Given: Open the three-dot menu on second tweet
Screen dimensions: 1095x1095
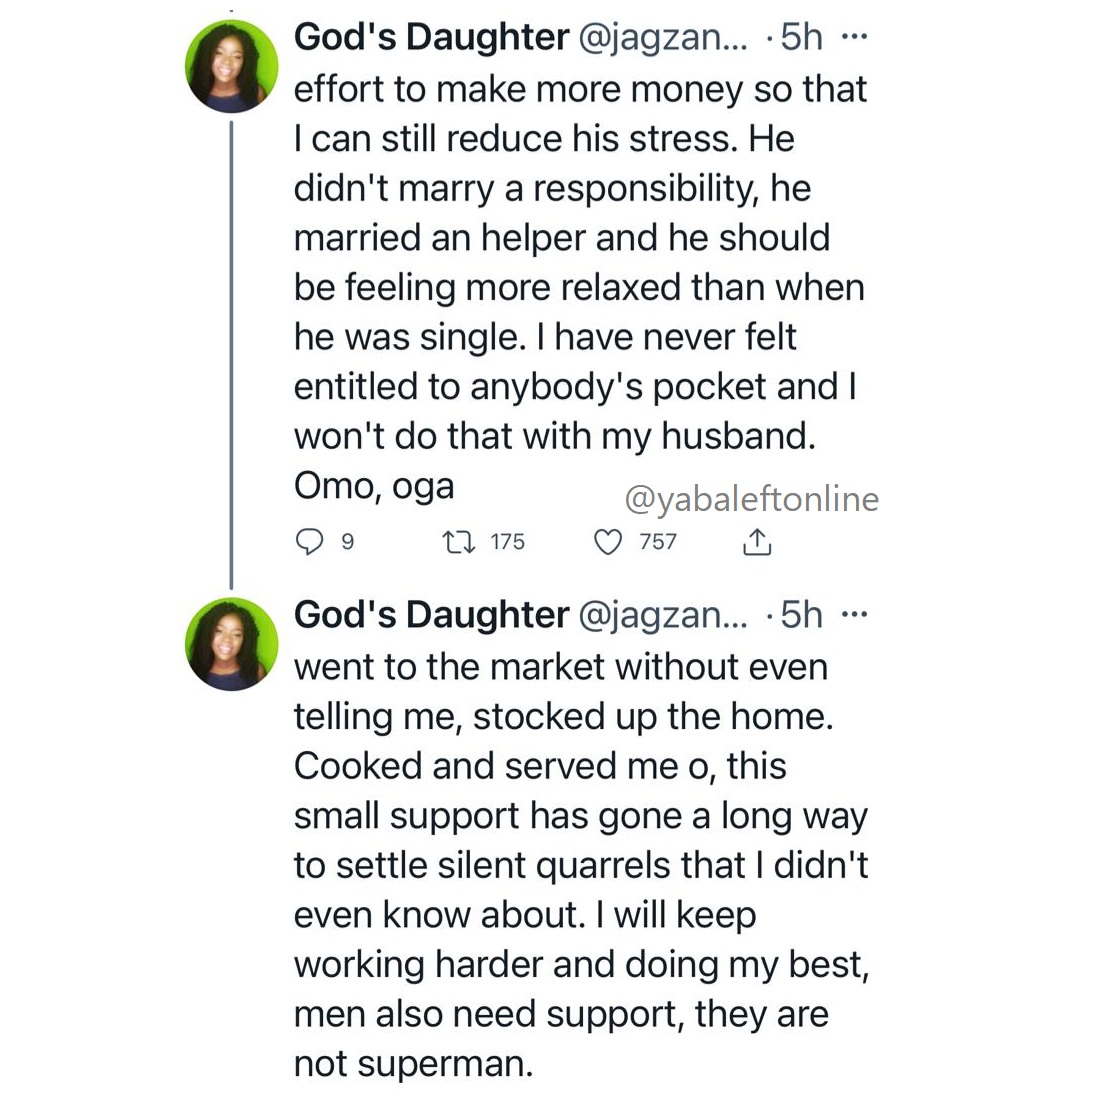Looking at the screenshot, I should point(854,615).
